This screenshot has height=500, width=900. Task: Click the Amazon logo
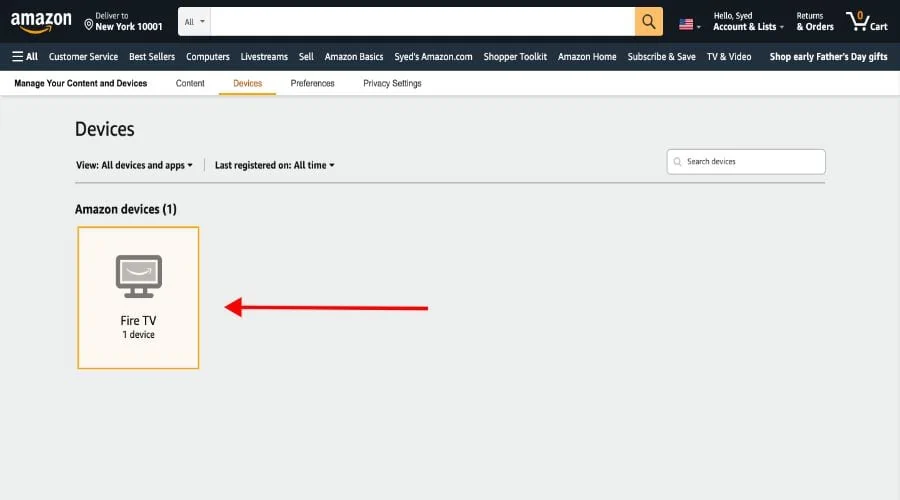(x=41, y=22)
